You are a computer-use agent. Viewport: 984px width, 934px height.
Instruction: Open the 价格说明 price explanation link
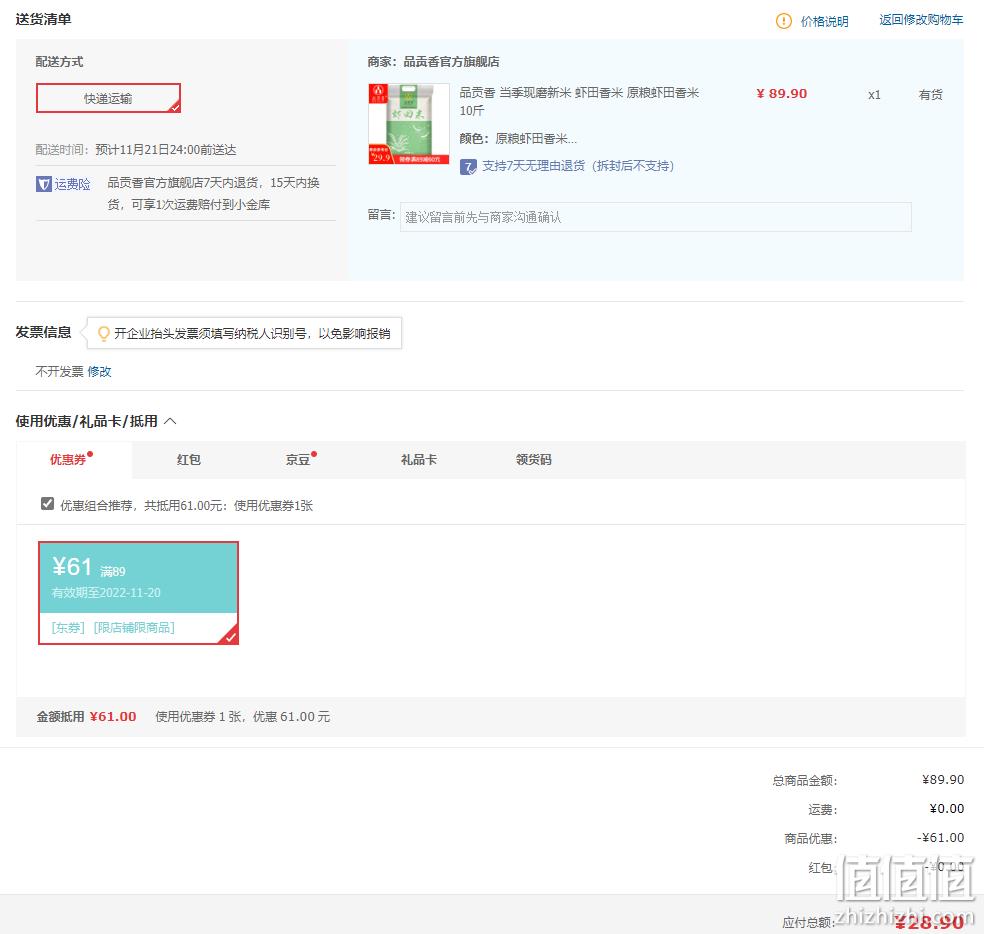pyautogui.click(x=824, y=21)
